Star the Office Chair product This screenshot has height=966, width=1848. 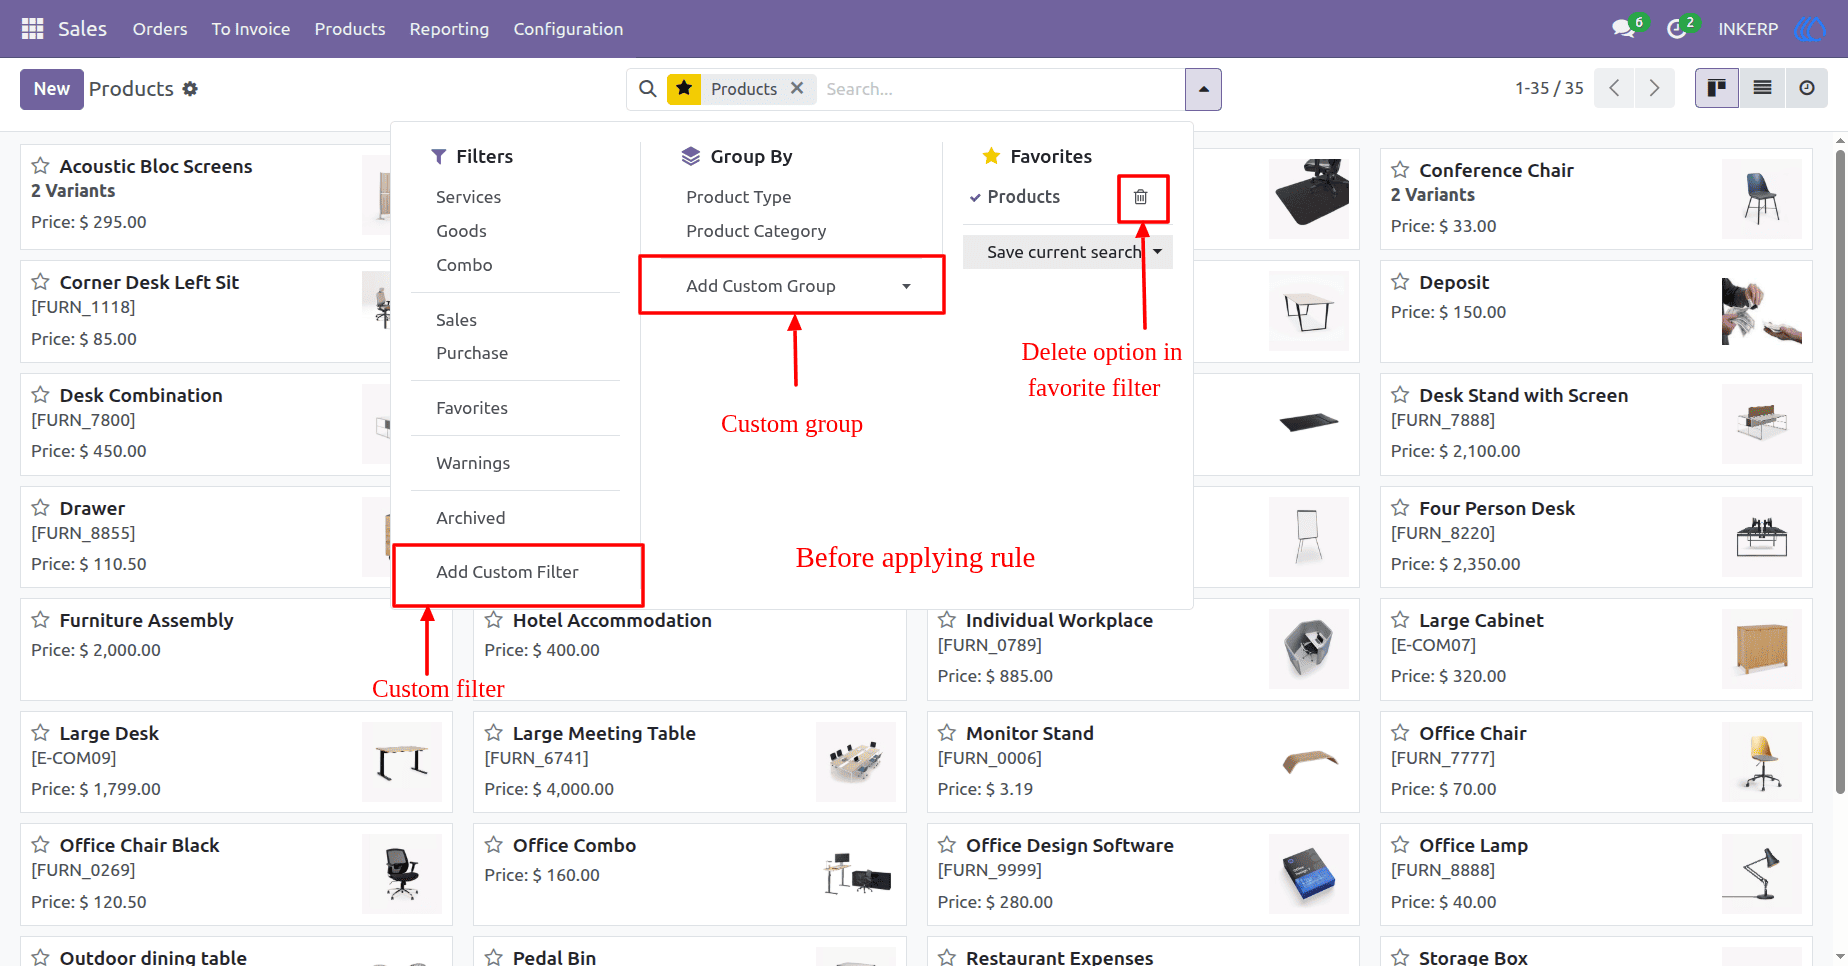click(1400, 733)
